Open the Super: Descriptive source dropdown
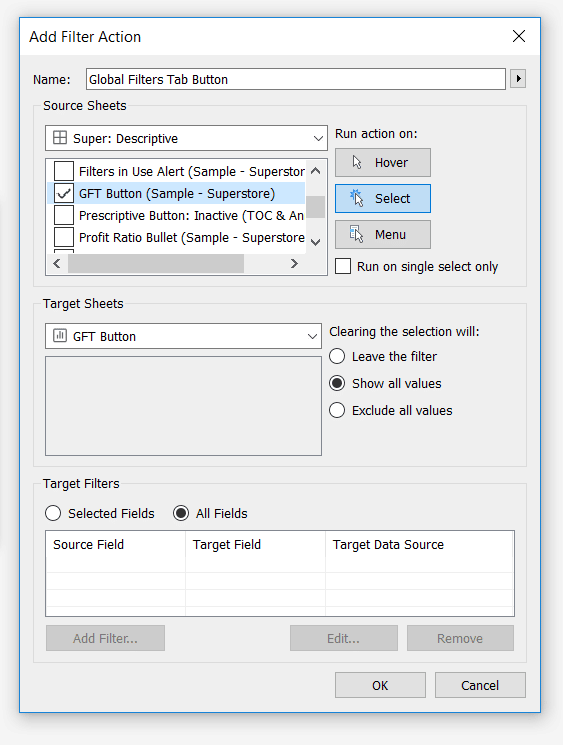This screenshot has width=563, height=745. [x=186, y=138]
